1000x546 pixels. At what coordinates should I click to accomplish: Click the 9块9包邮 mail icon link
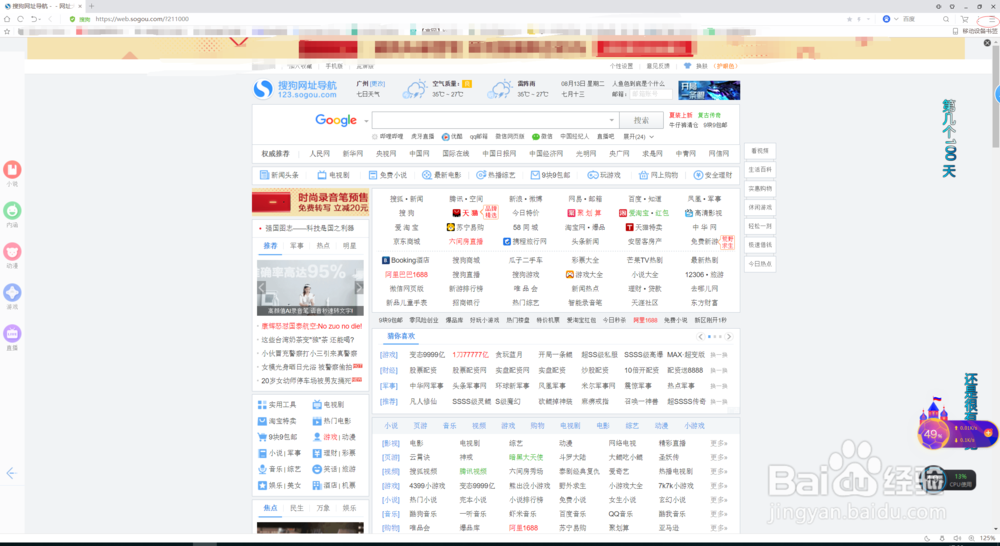(535, 175)
